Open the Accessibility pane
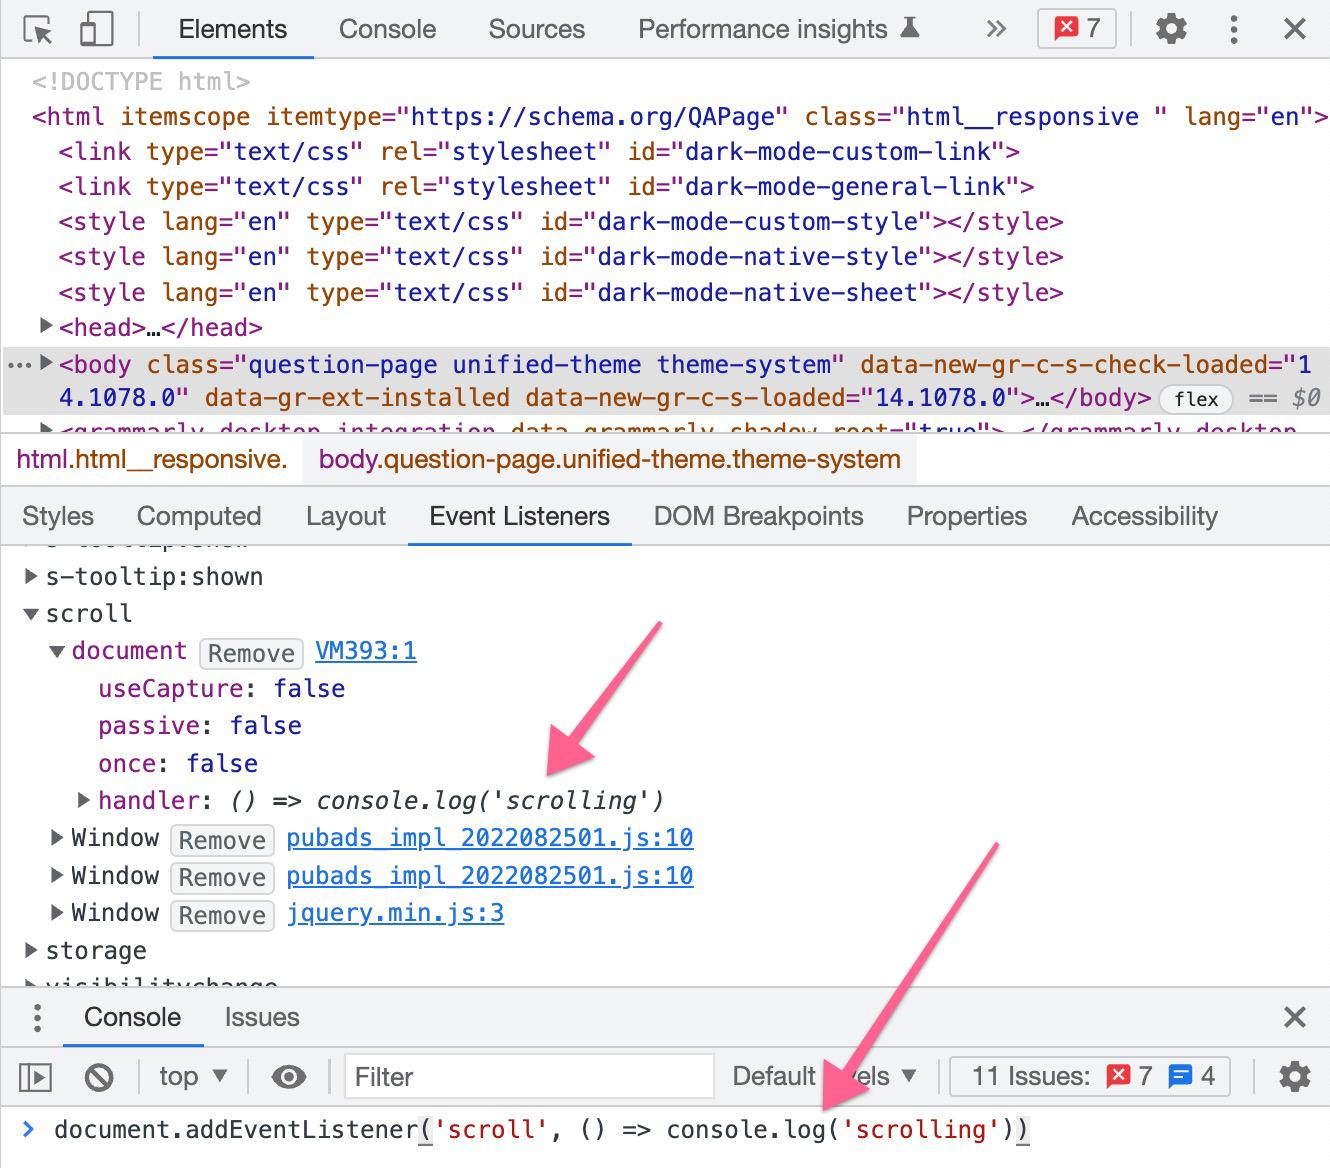This screenshot has height=1168, width=1330. coord(1144,516)
